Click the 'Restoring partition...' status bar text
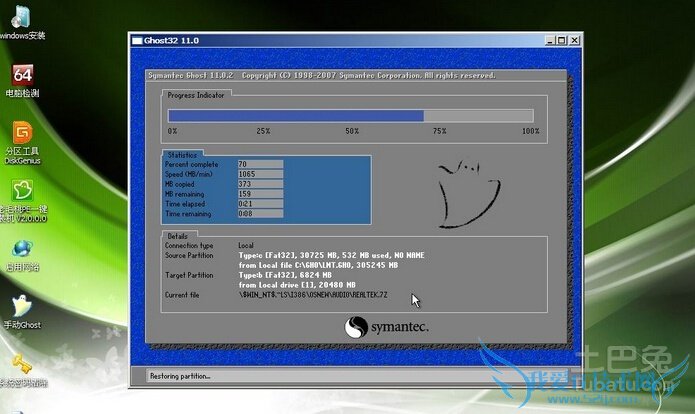The height and width of the screenshot is (414, 695). tap(180, 376)
